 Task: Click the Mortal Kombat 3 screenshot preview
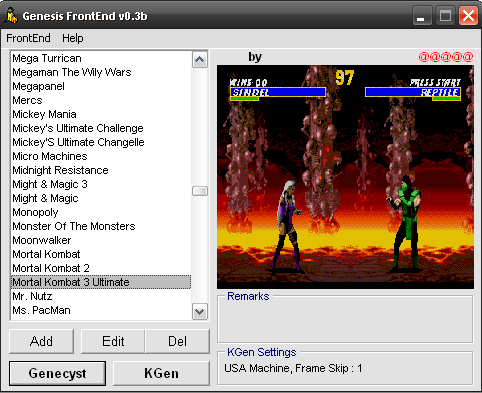(x=345, y=177)
